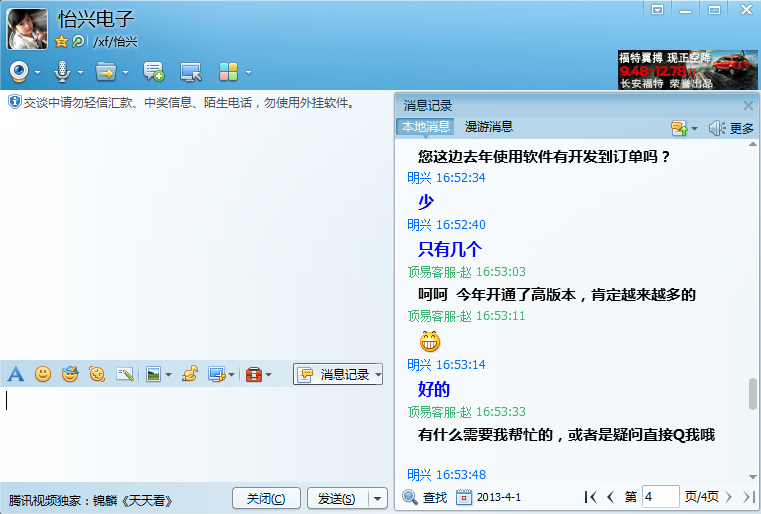
Task: Open the emoticon smiley picker
Action: [43, 374]
